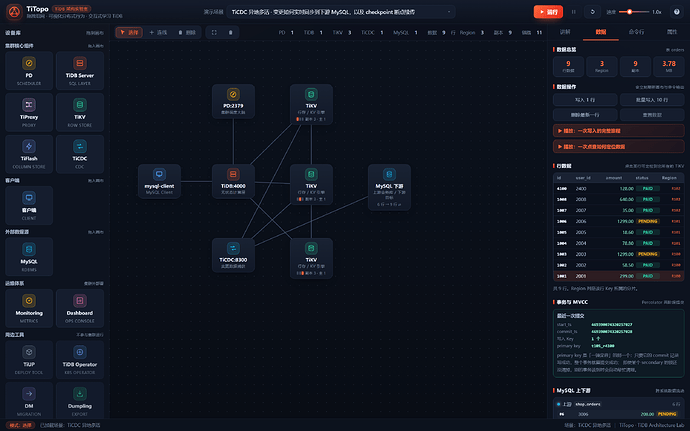Image resolution: width=690 pixels, height=431 pixels.
Task: Switch to the highlighted data tab
Action: tap(601, 32)
